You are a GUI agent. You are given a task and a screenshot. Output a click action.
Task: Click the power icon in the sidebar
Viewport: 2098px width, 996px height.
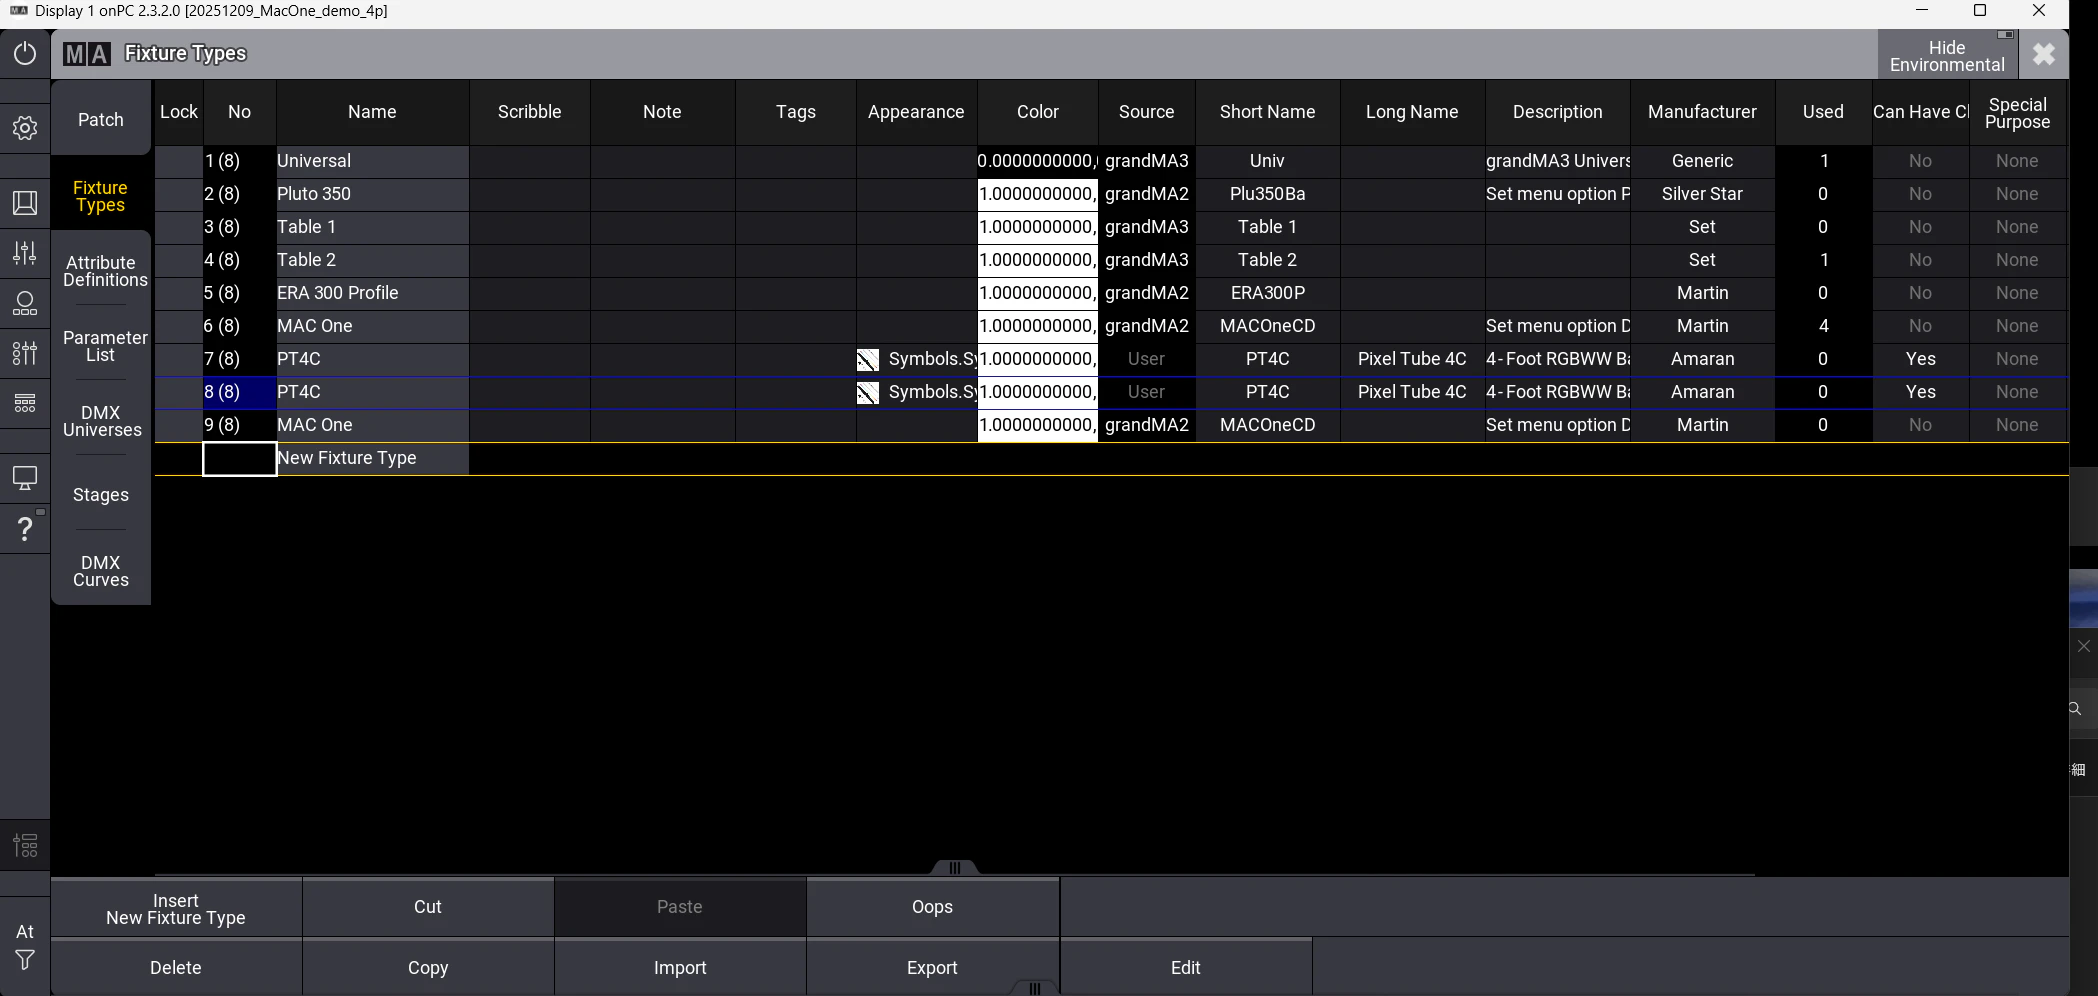pyautogui.click(x=25, y=53)
